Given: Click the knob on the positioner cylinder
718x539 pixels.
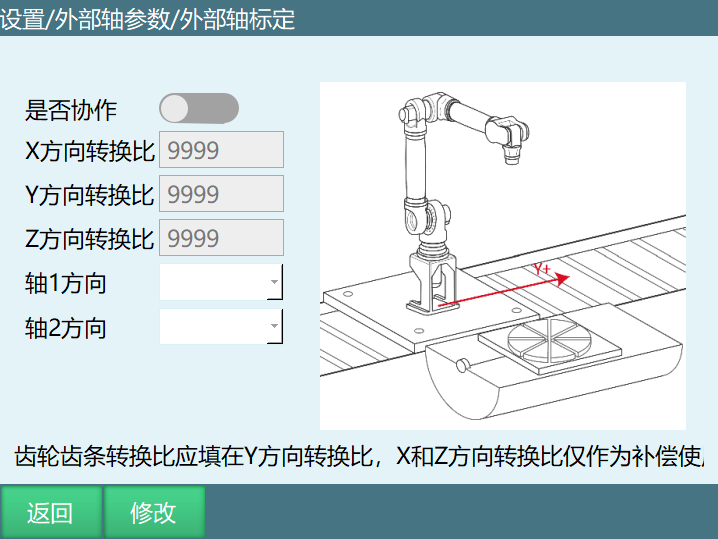Looking at the screenshot, I should (462, 365).
